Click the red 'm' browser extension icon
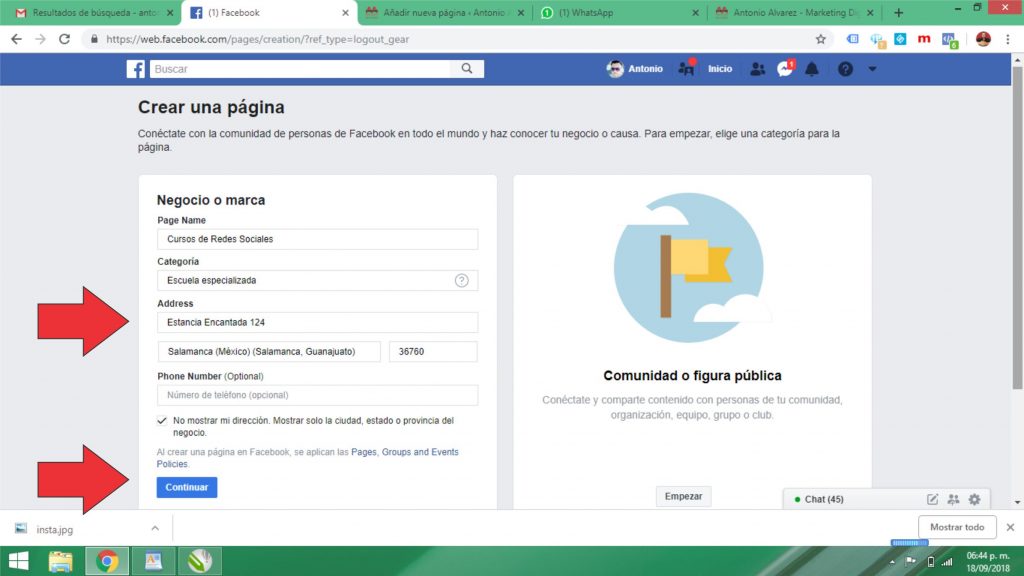 923,39
